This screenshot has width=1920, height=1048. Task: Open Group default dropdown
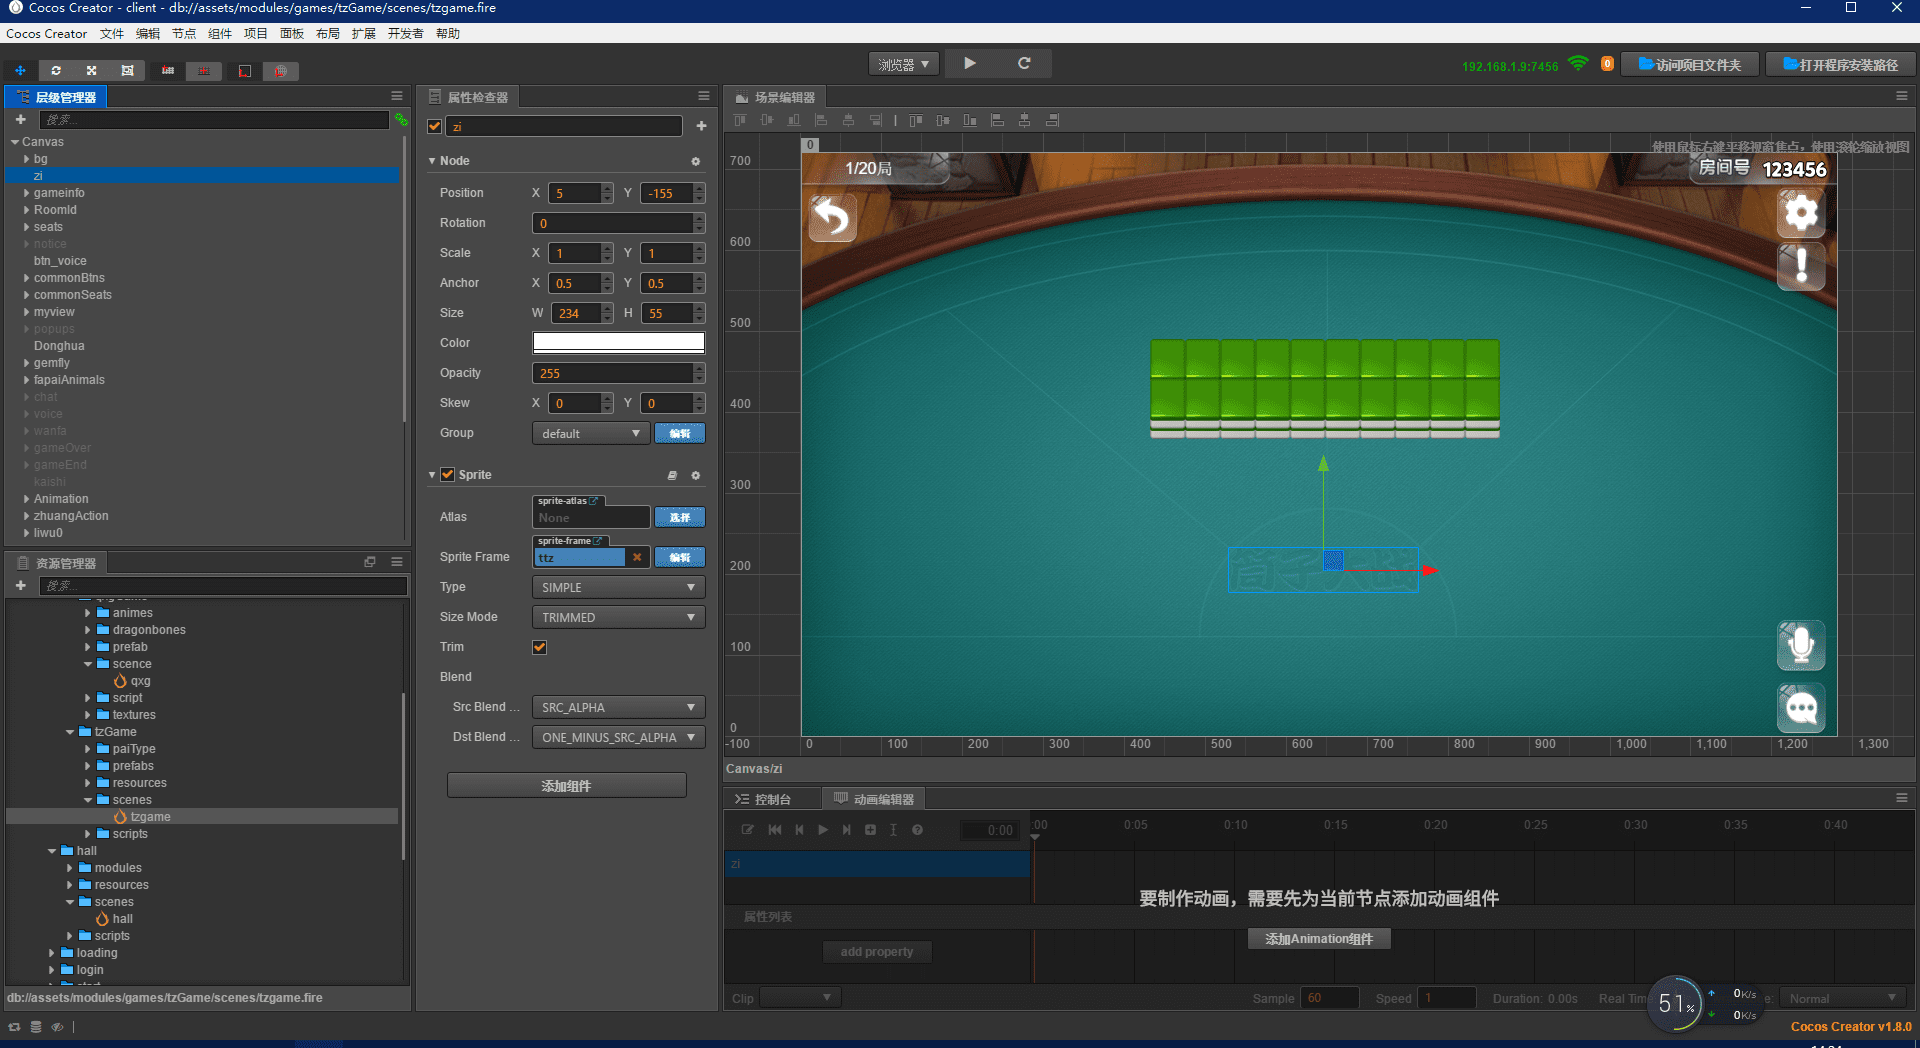tap(591, 433)
